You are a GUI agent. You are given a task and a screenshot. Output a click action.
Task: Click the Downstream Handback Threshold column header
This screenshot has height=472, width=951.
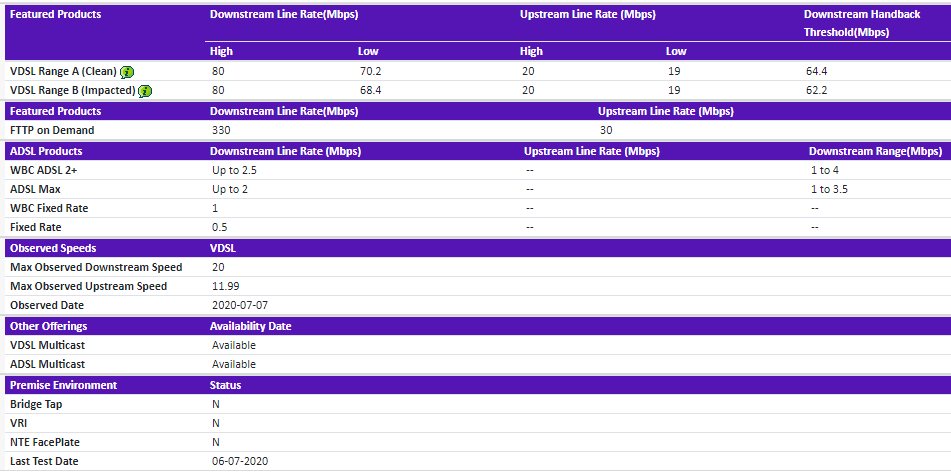862,23
